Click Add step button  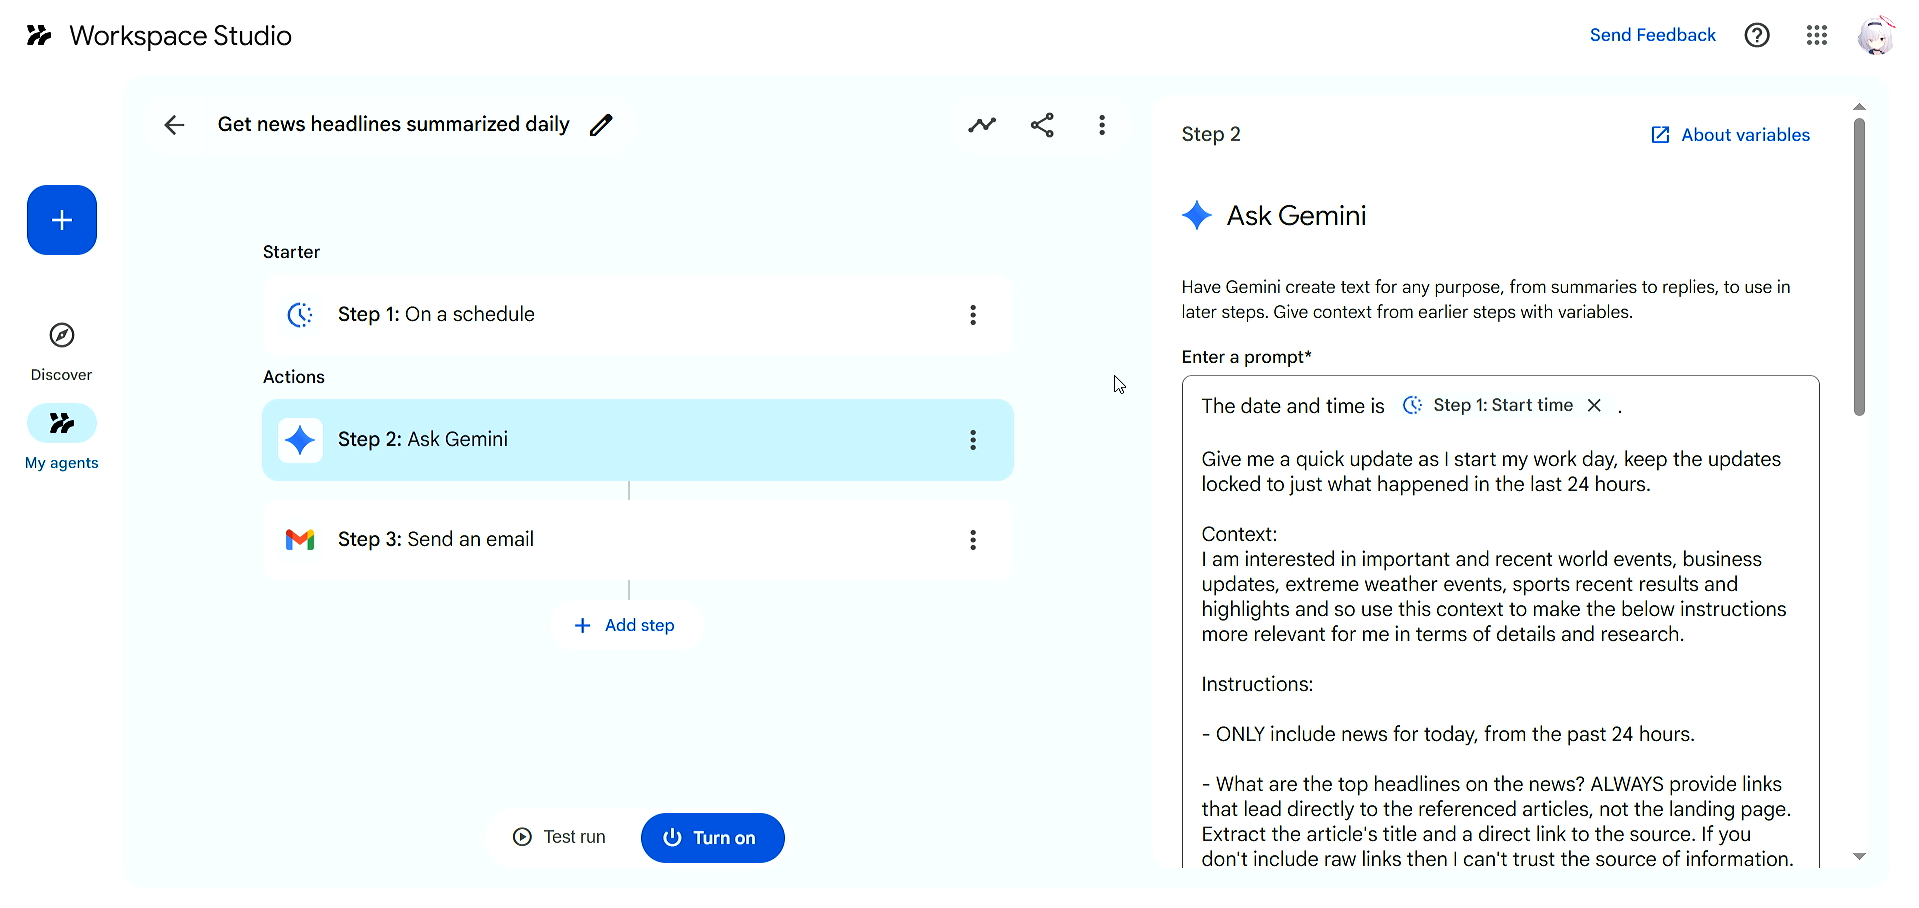click(626, 625)
